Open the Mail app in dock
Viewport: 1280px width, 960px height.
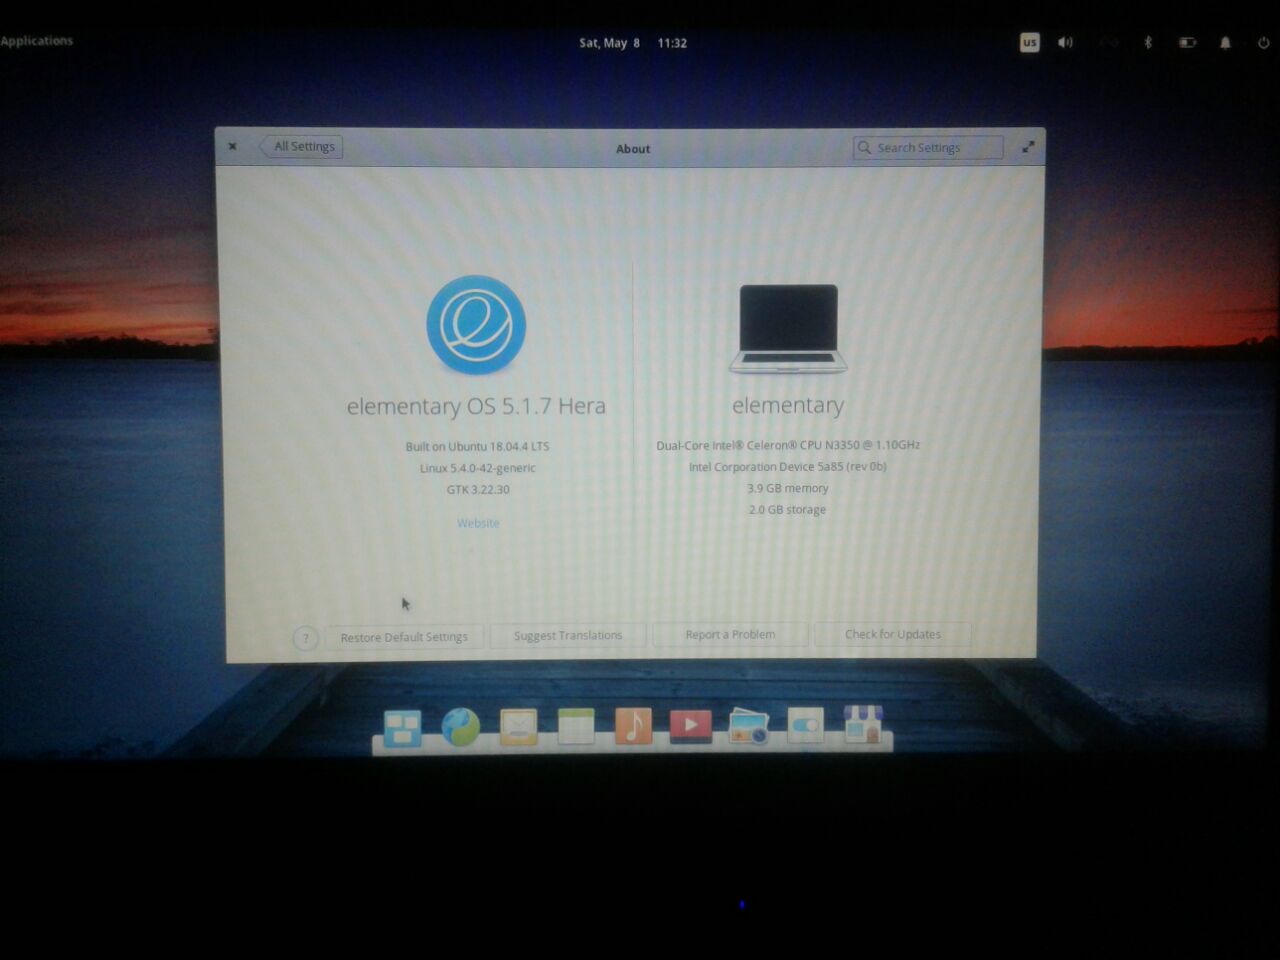pos(518,727)
